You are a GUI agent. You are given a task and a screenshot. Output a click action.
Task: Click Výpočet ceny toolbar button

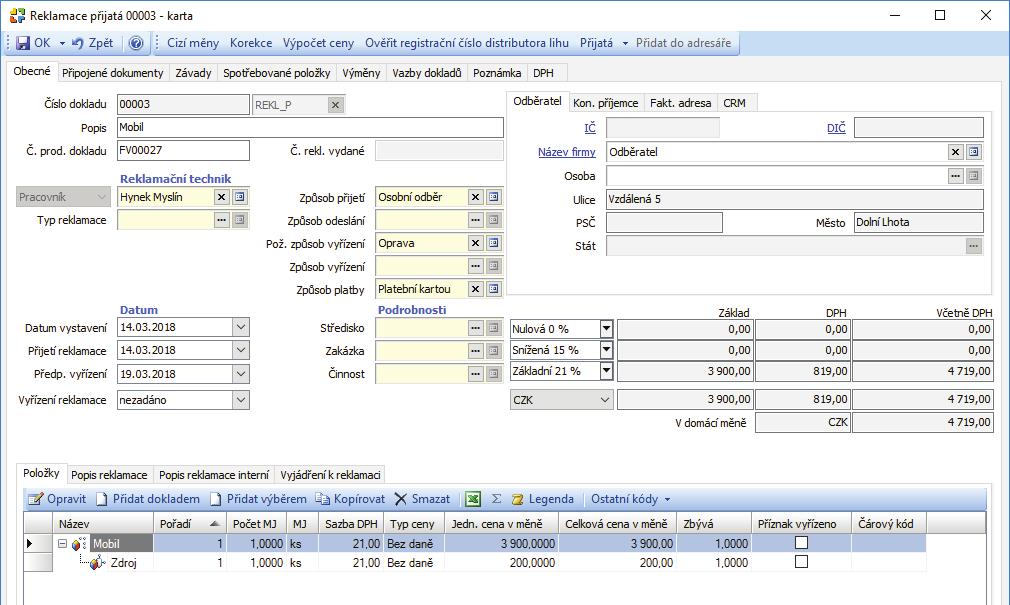pos(318,43)
